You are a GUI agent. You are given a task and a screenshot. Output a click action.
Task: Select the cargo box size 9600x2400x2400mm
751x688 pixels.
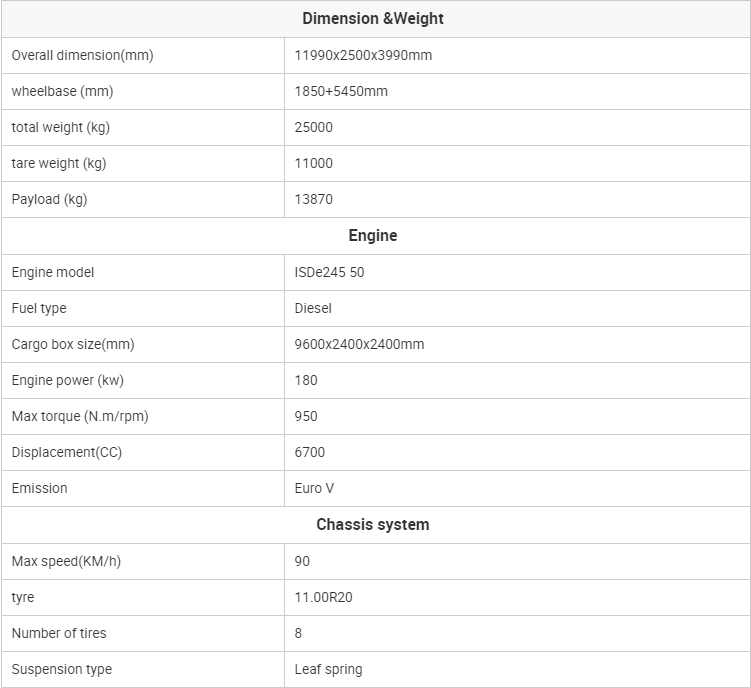(359, 344)
